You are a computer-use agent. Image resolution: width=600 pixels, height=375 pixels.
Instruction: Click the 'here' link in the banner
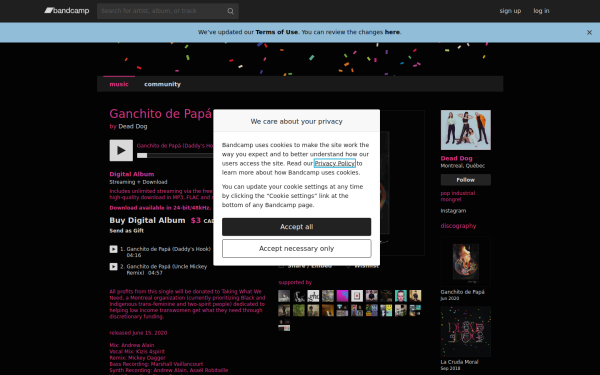(x=392, y=32)
